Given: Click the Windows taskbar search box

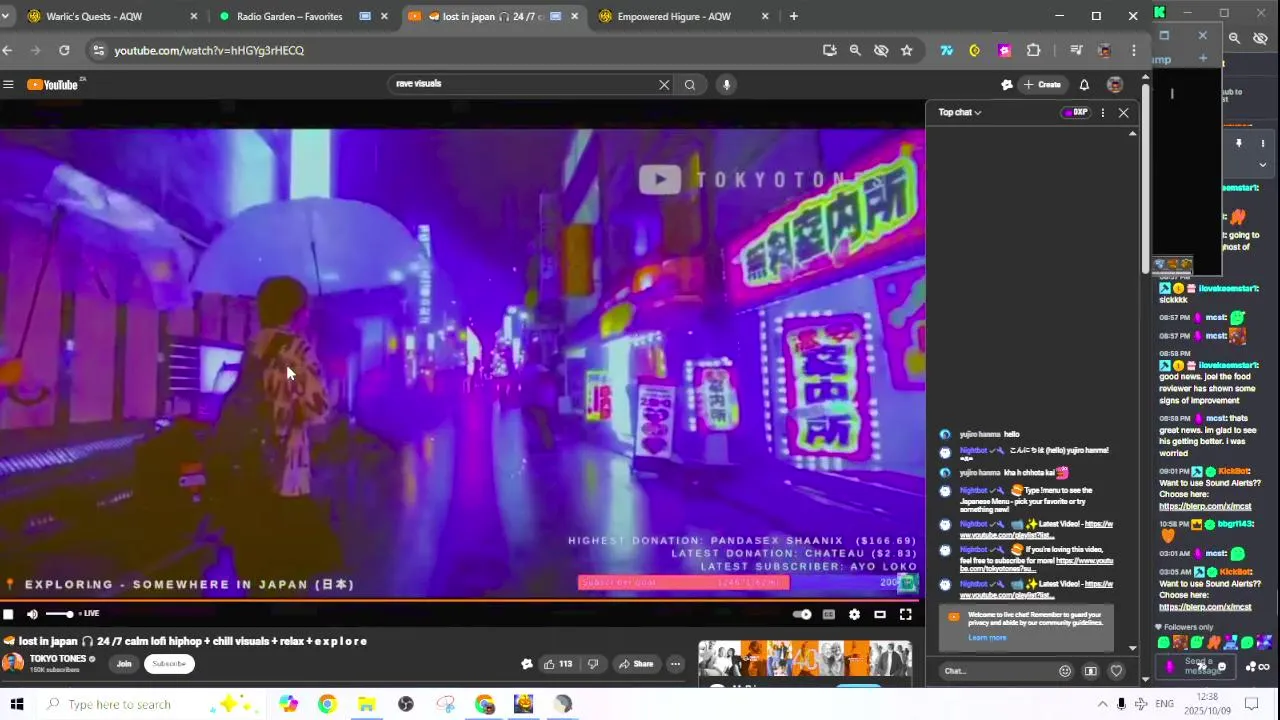Looking at the screenshot, I should click(150, 704).
